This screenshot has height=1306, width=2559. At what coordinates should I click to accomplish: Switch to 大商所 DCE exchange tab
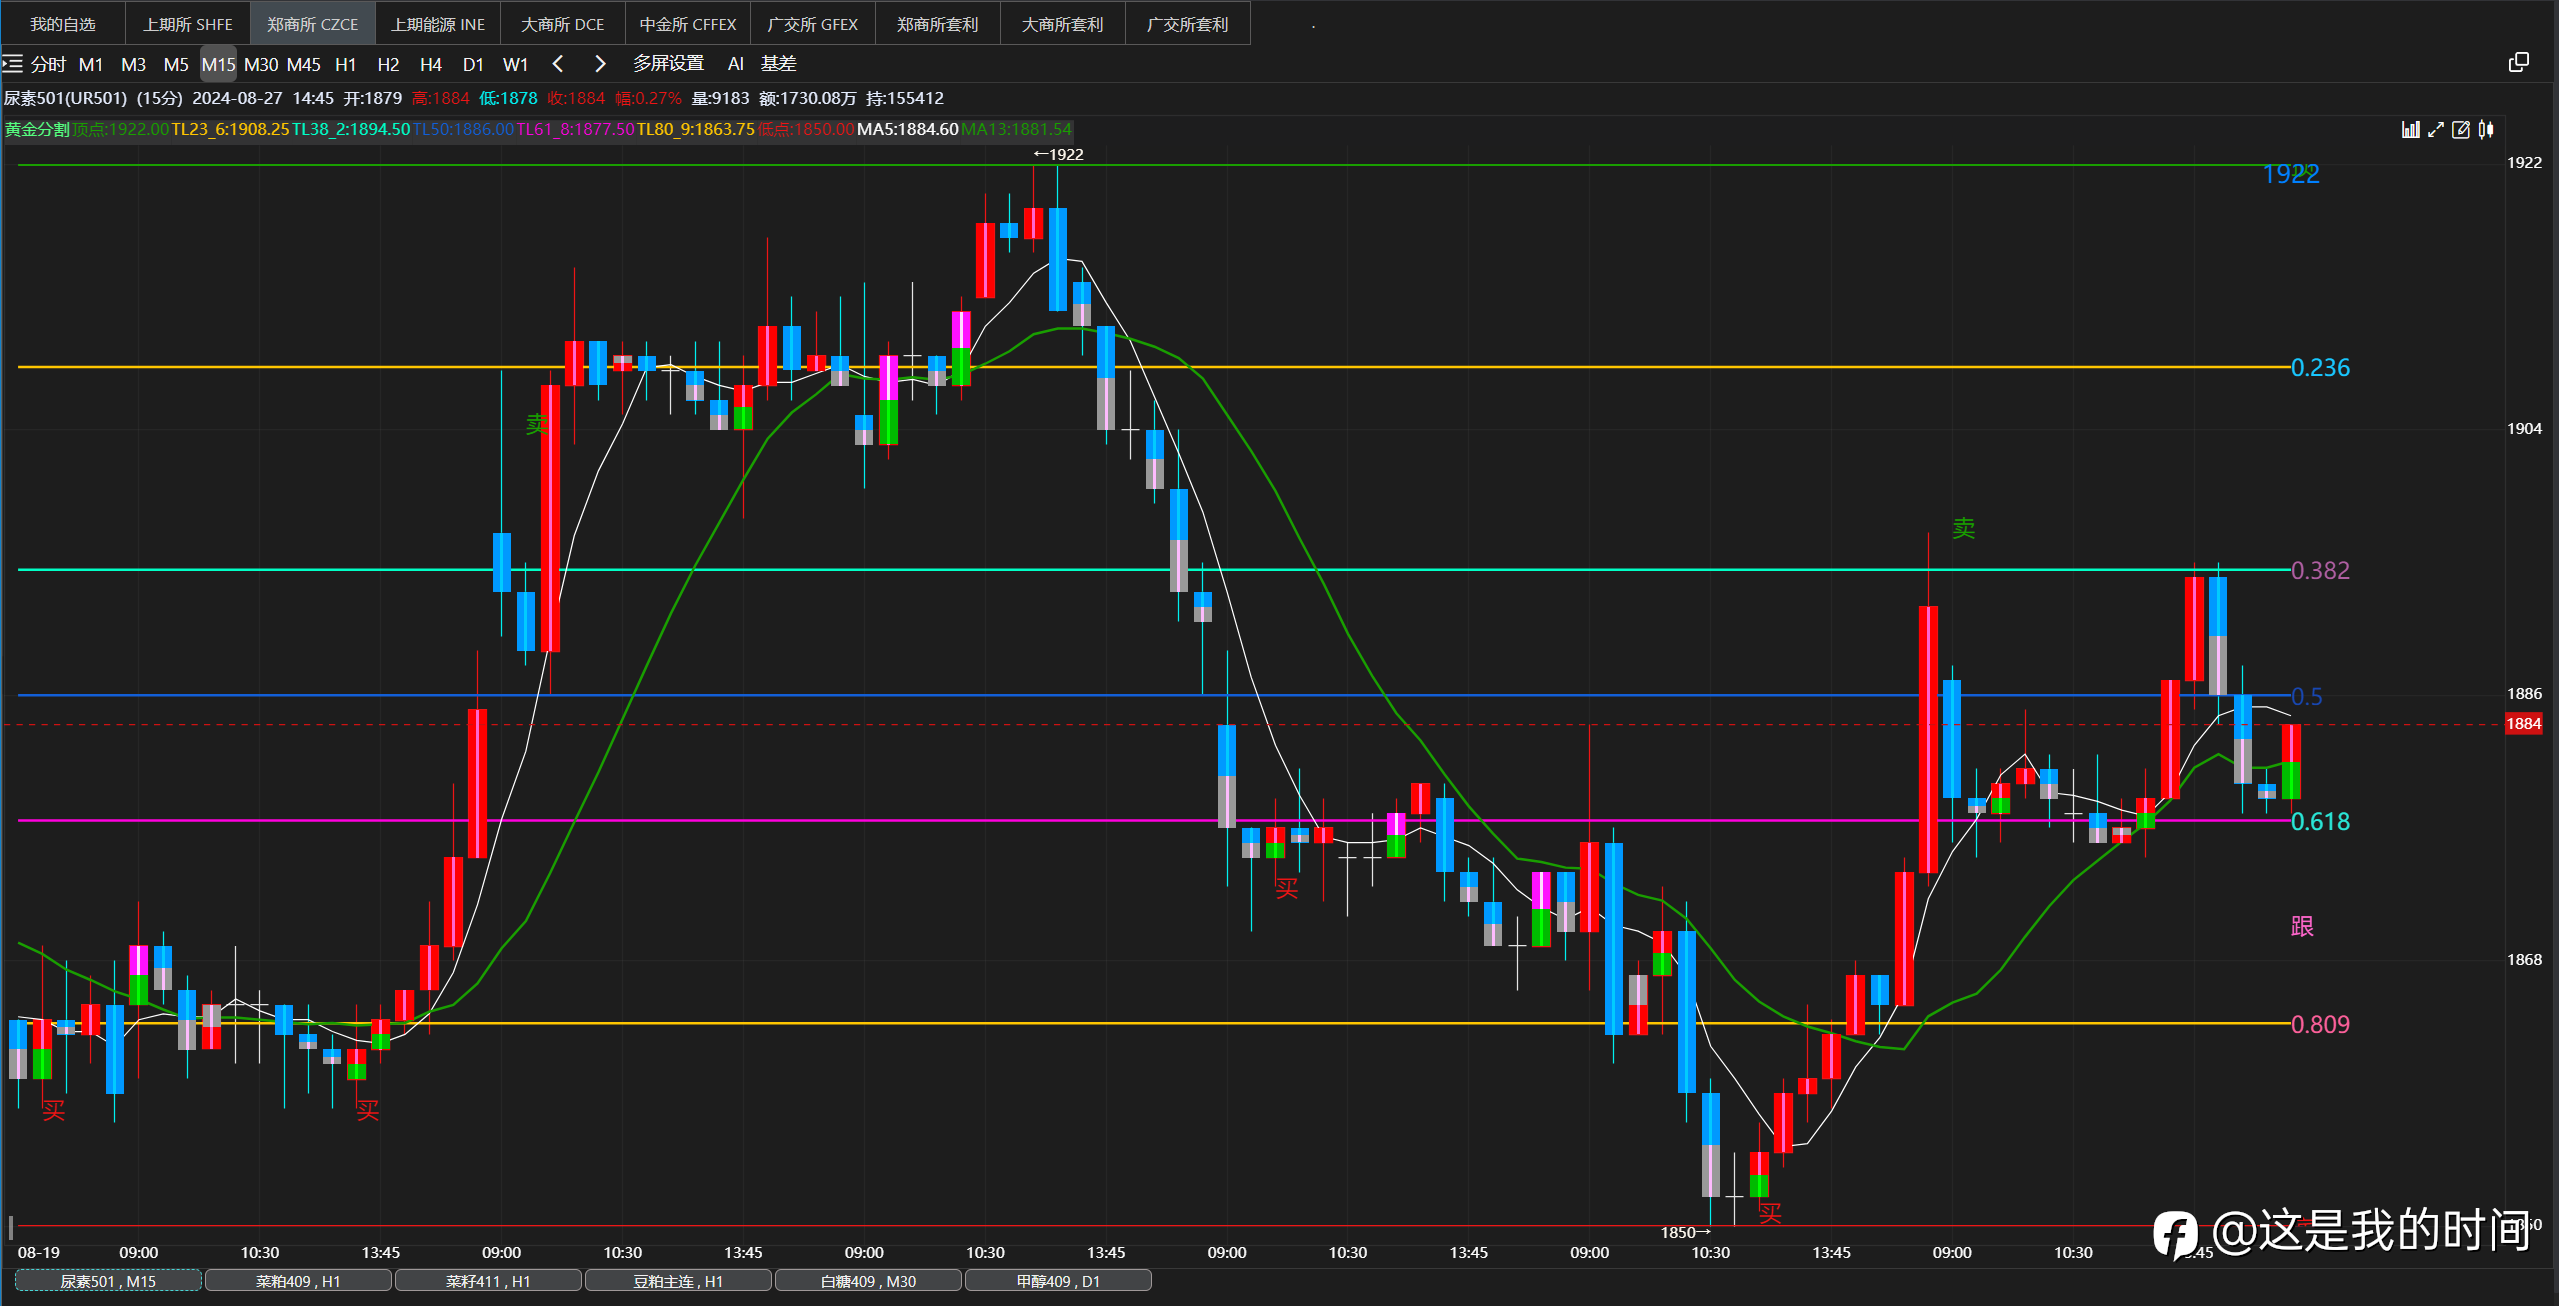[x=562, y=24]
